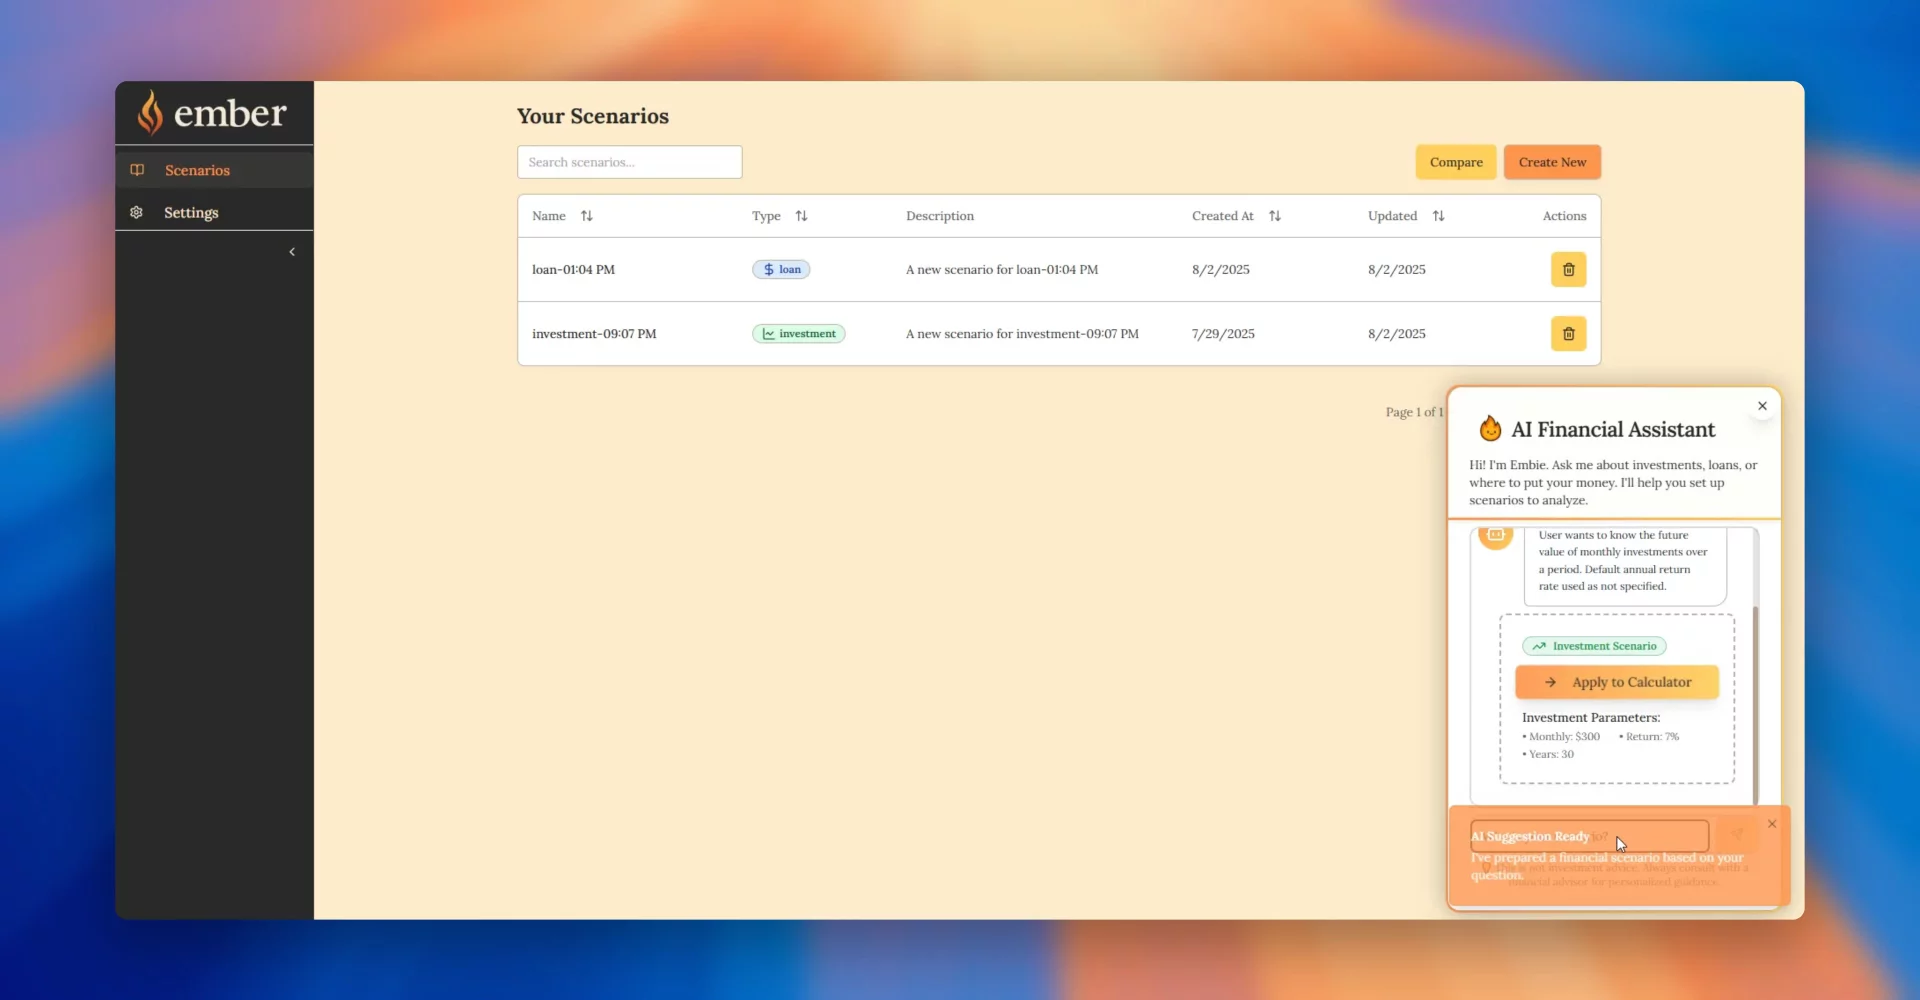Click Apply to Calculator button
Screen dimensions: 1920x1000
tap(1616, 682)
